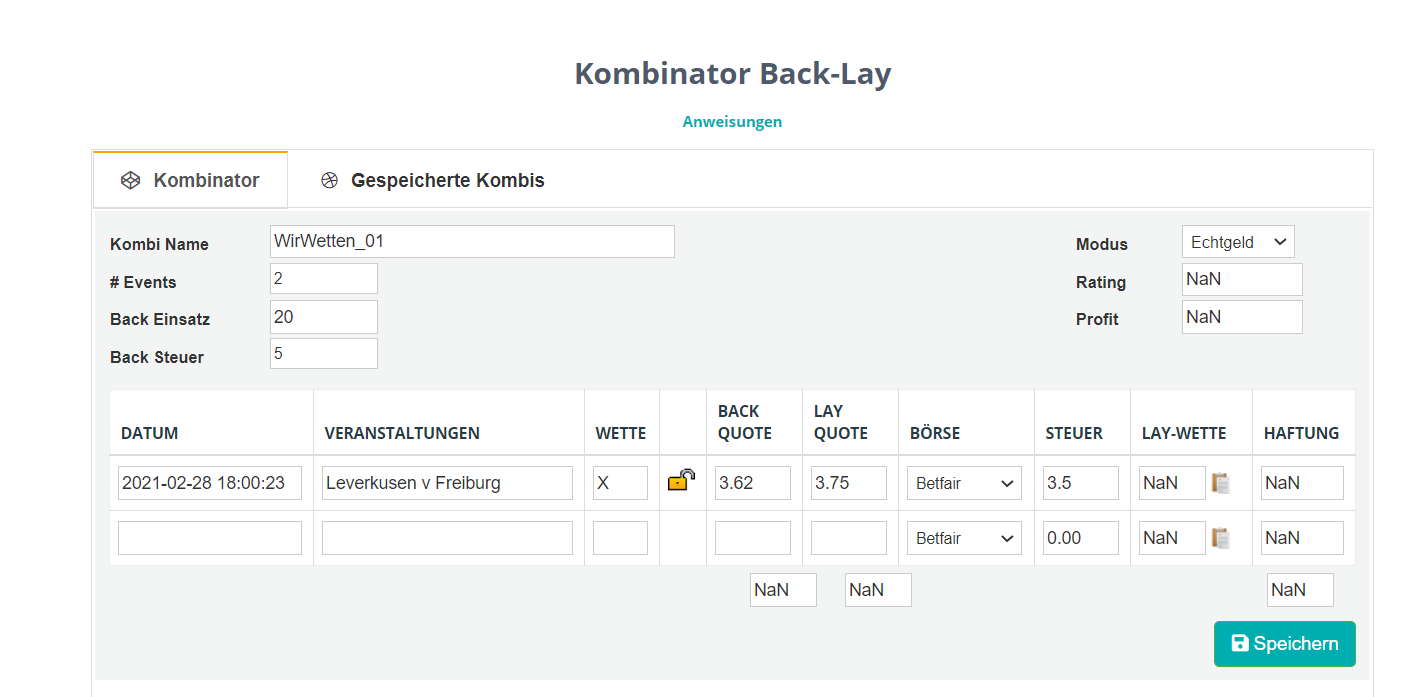Open Betfair exchange dropdown in Leverkusen row
The width and height of the screenshot is (1413, 697).
tap(964, 483)
